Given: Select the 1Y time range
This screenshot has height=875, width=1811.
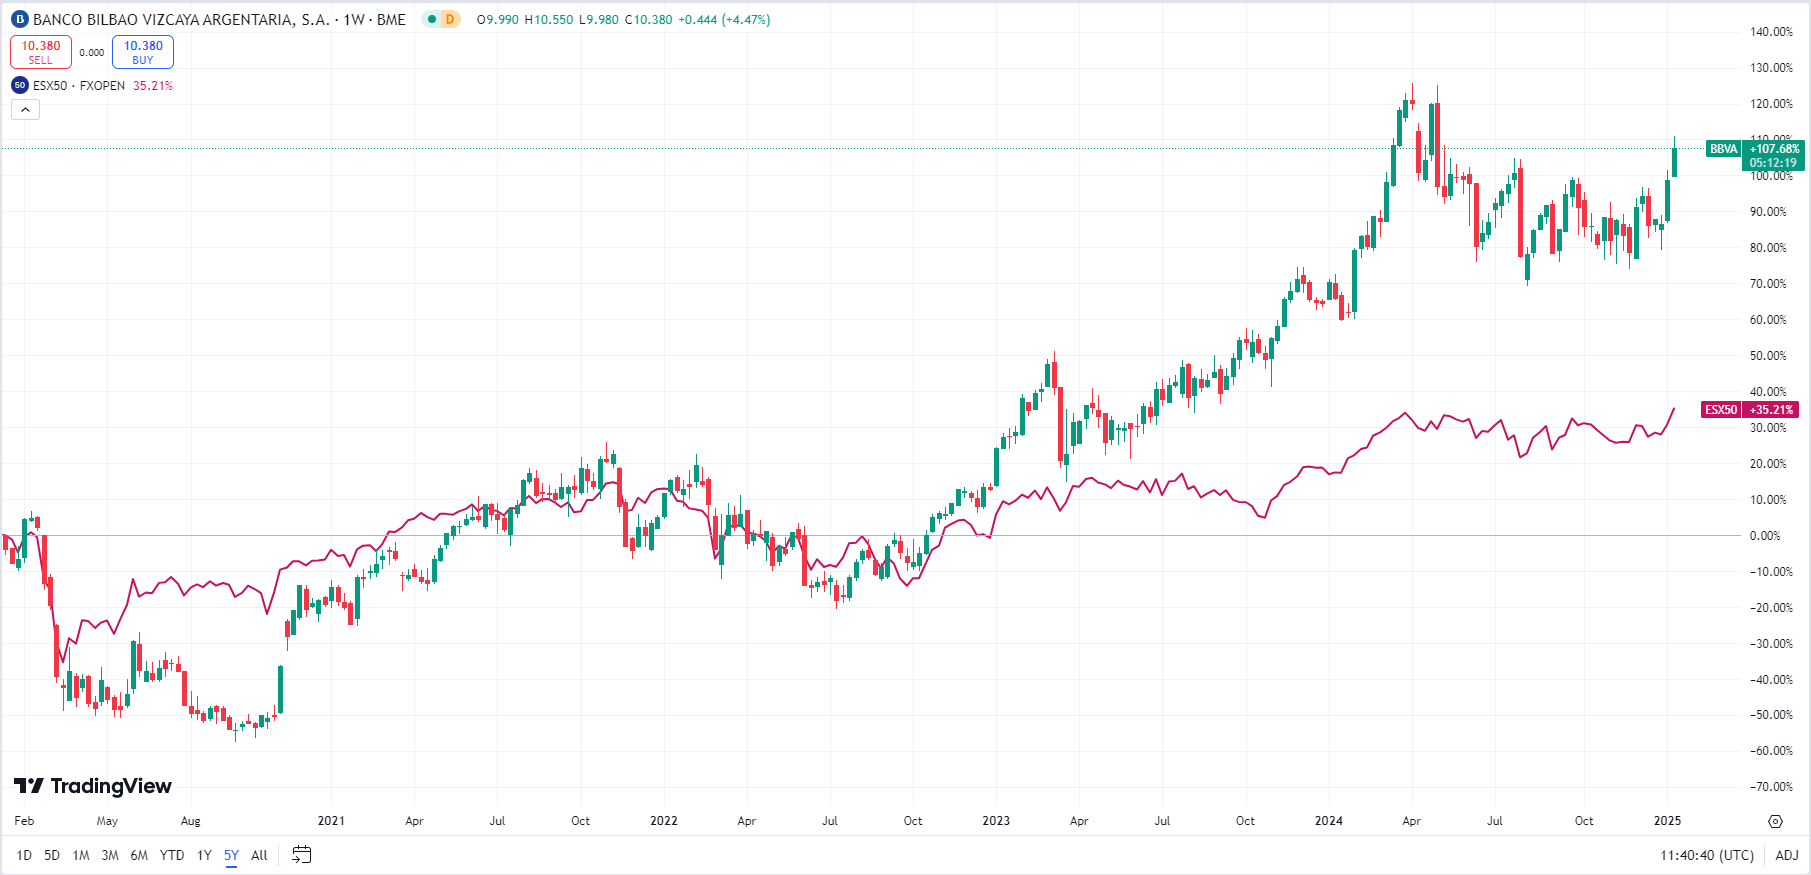Looking at the screenshot, I should click(204, 855).
